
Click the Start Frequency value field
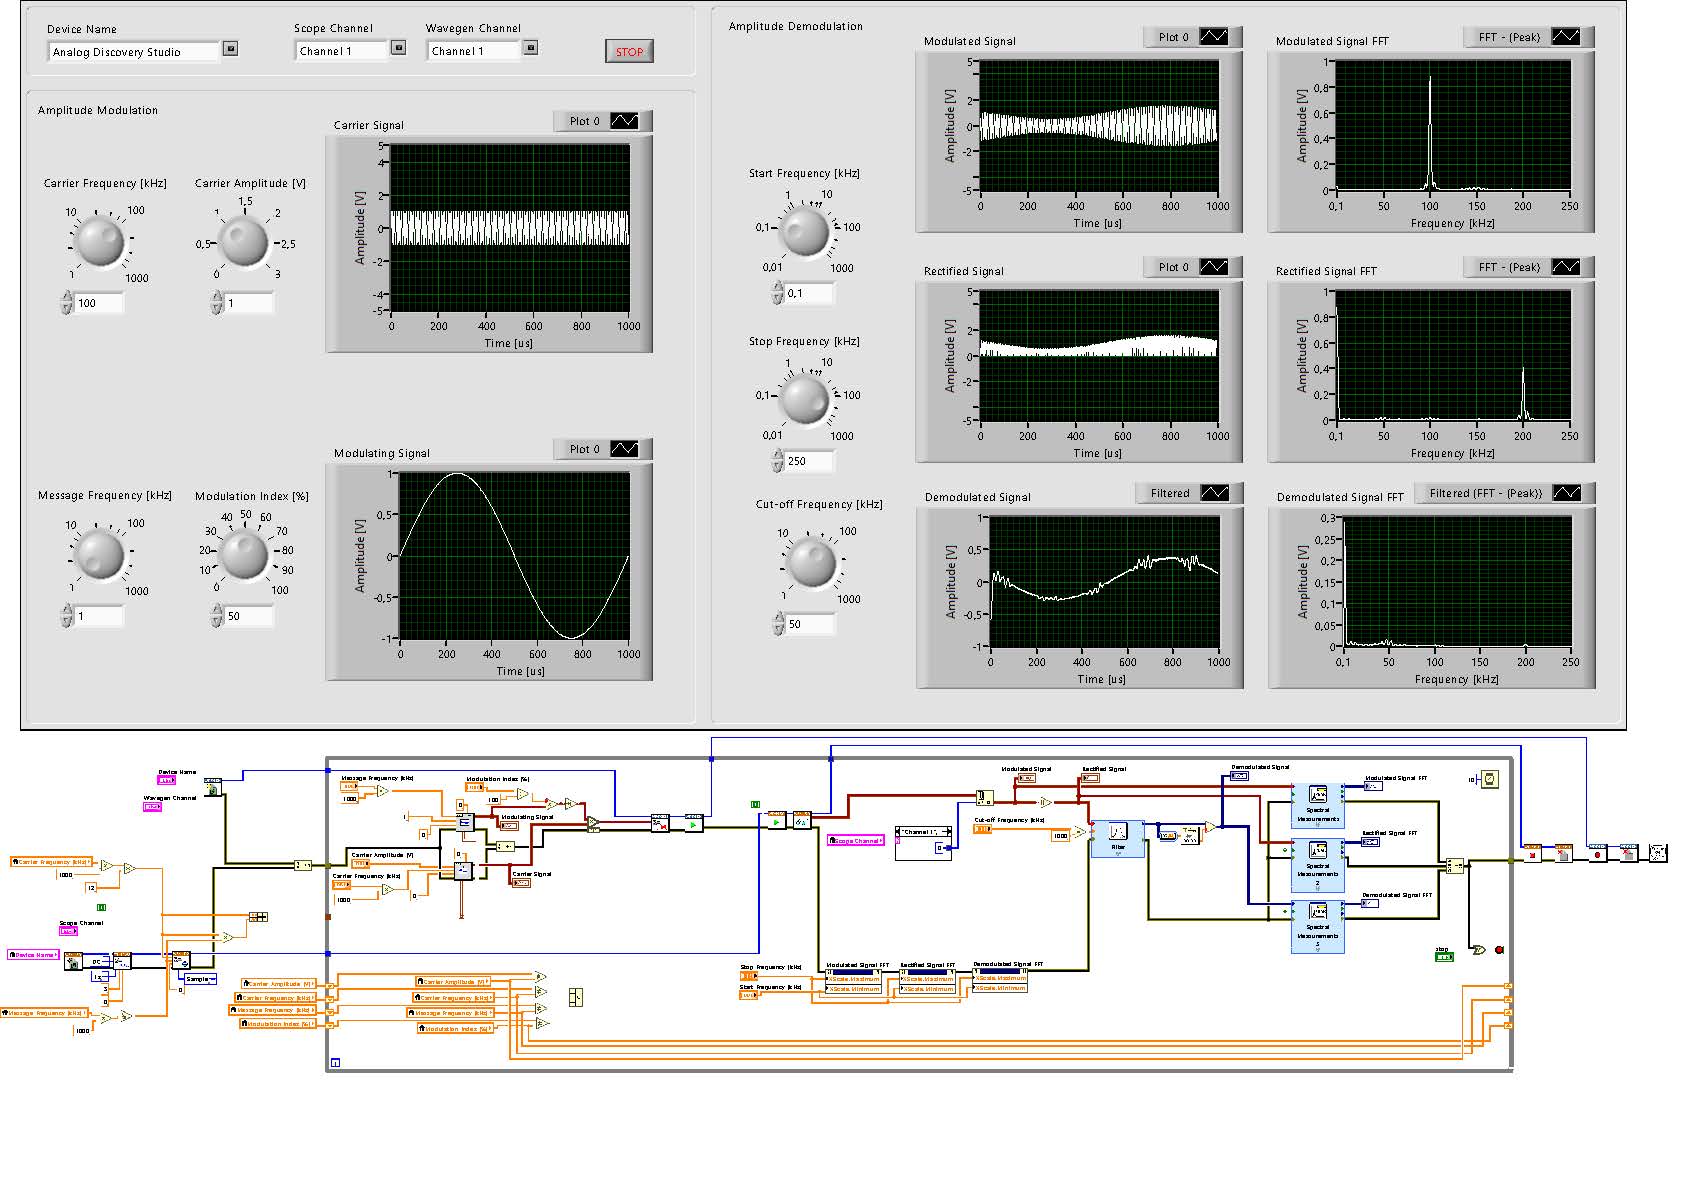(810, 293)
